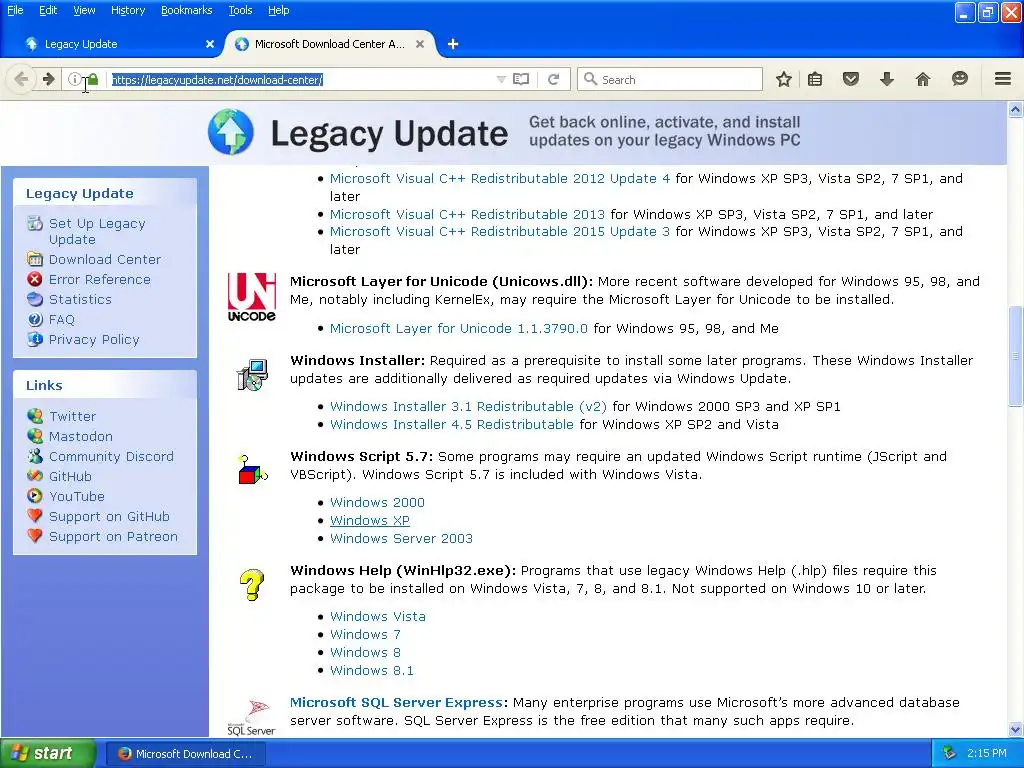Open the hamburger menu
Viewport: 1024px width, 768px height.
pos(1003,79)
